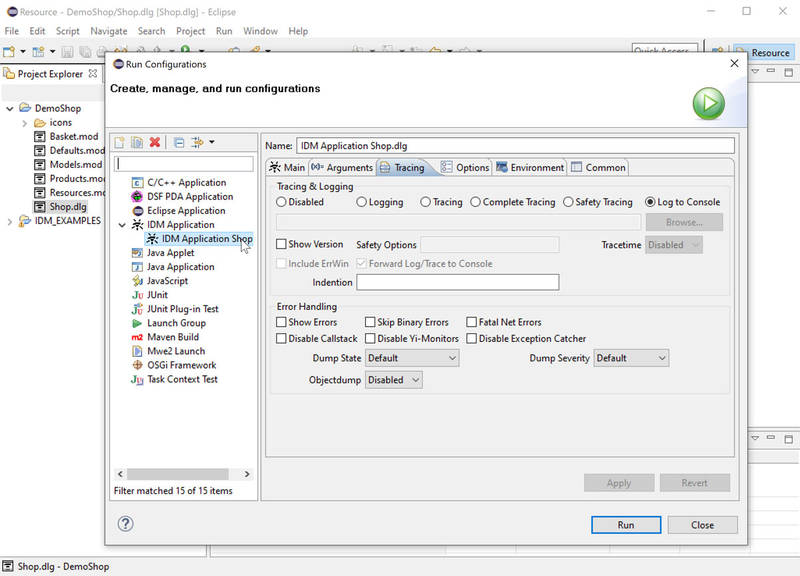Click the DSF PDA Application icon
800x576 pixels.
point(137,196)
